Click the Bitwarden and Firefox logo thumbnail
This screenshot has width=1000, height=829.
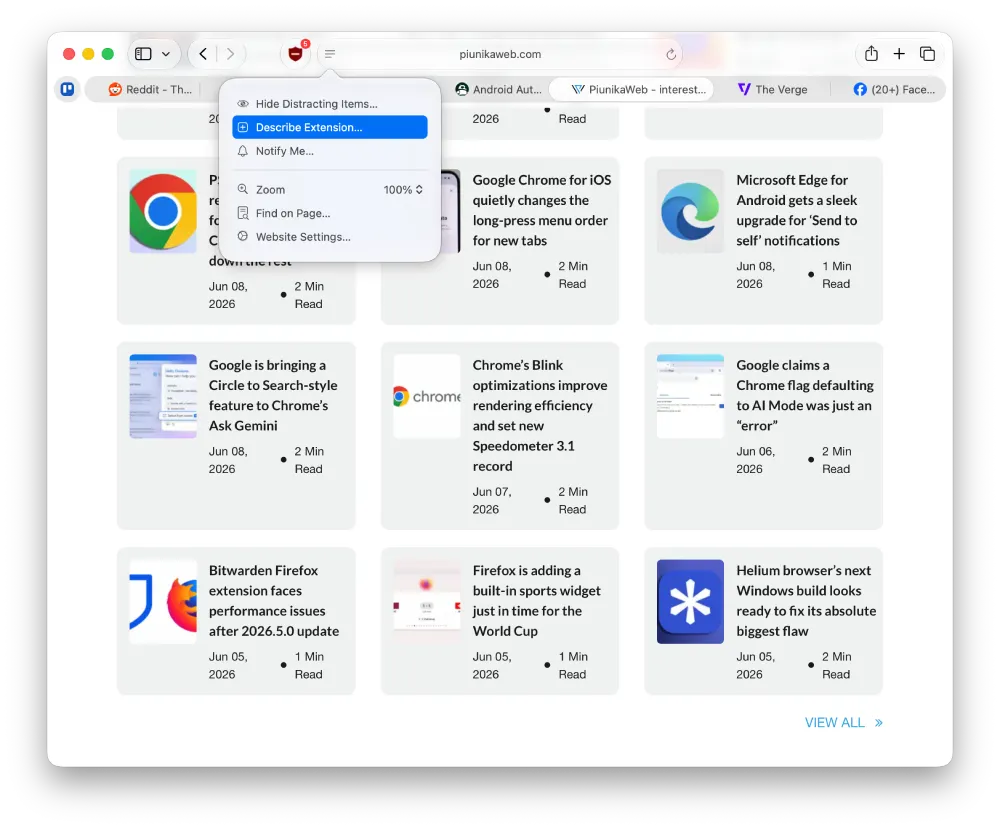click(163, 601)
